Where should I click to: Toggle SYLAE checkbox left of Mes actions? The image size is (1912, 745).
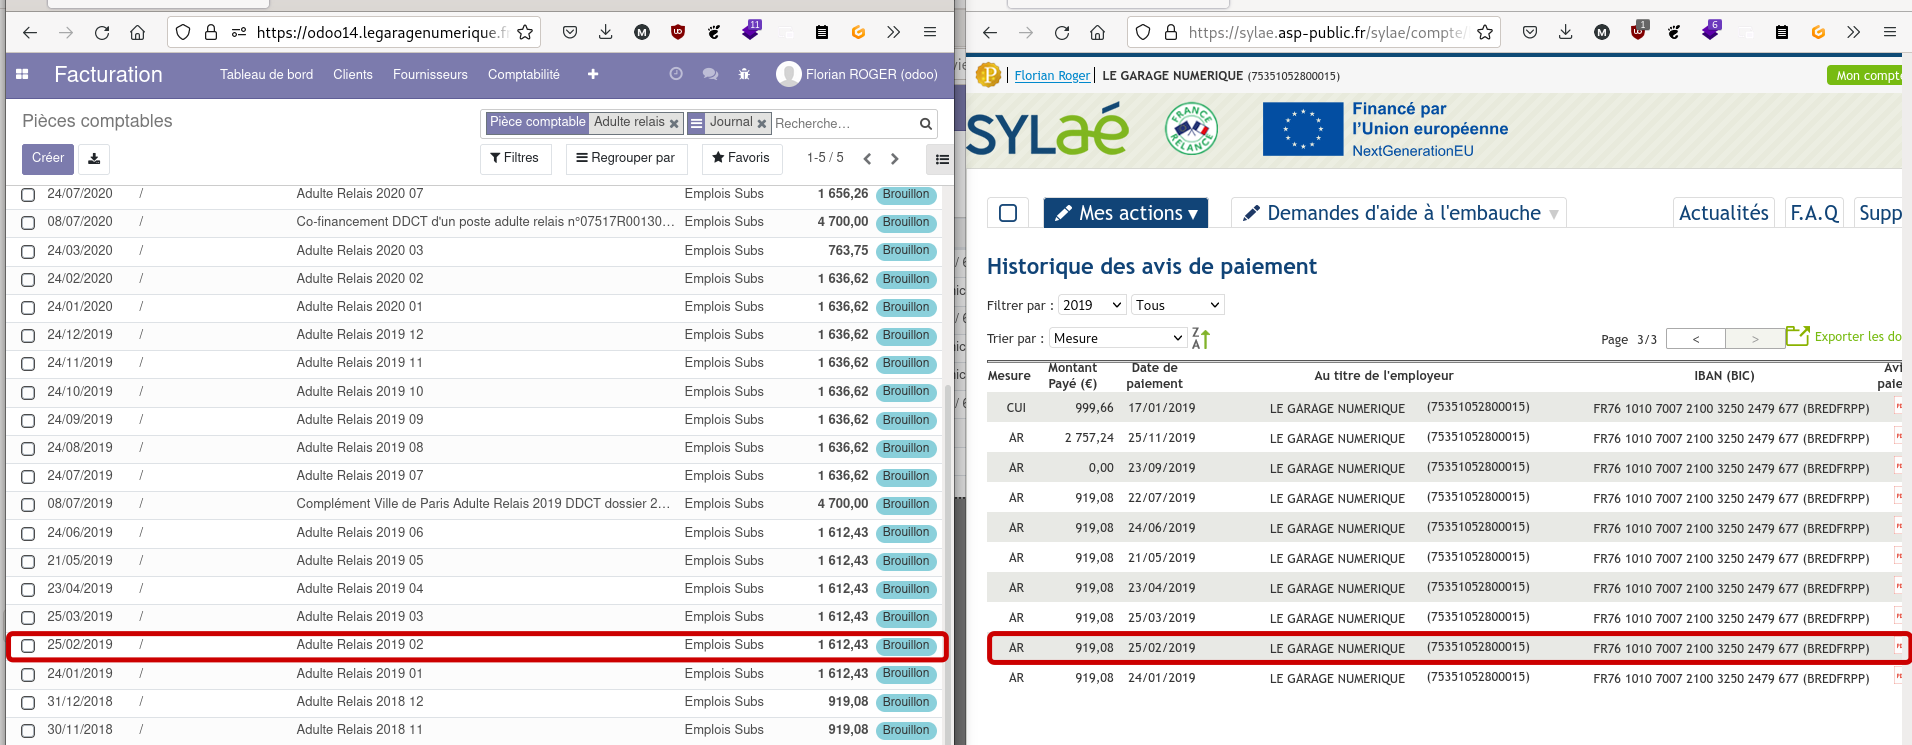pos(1008,213)
